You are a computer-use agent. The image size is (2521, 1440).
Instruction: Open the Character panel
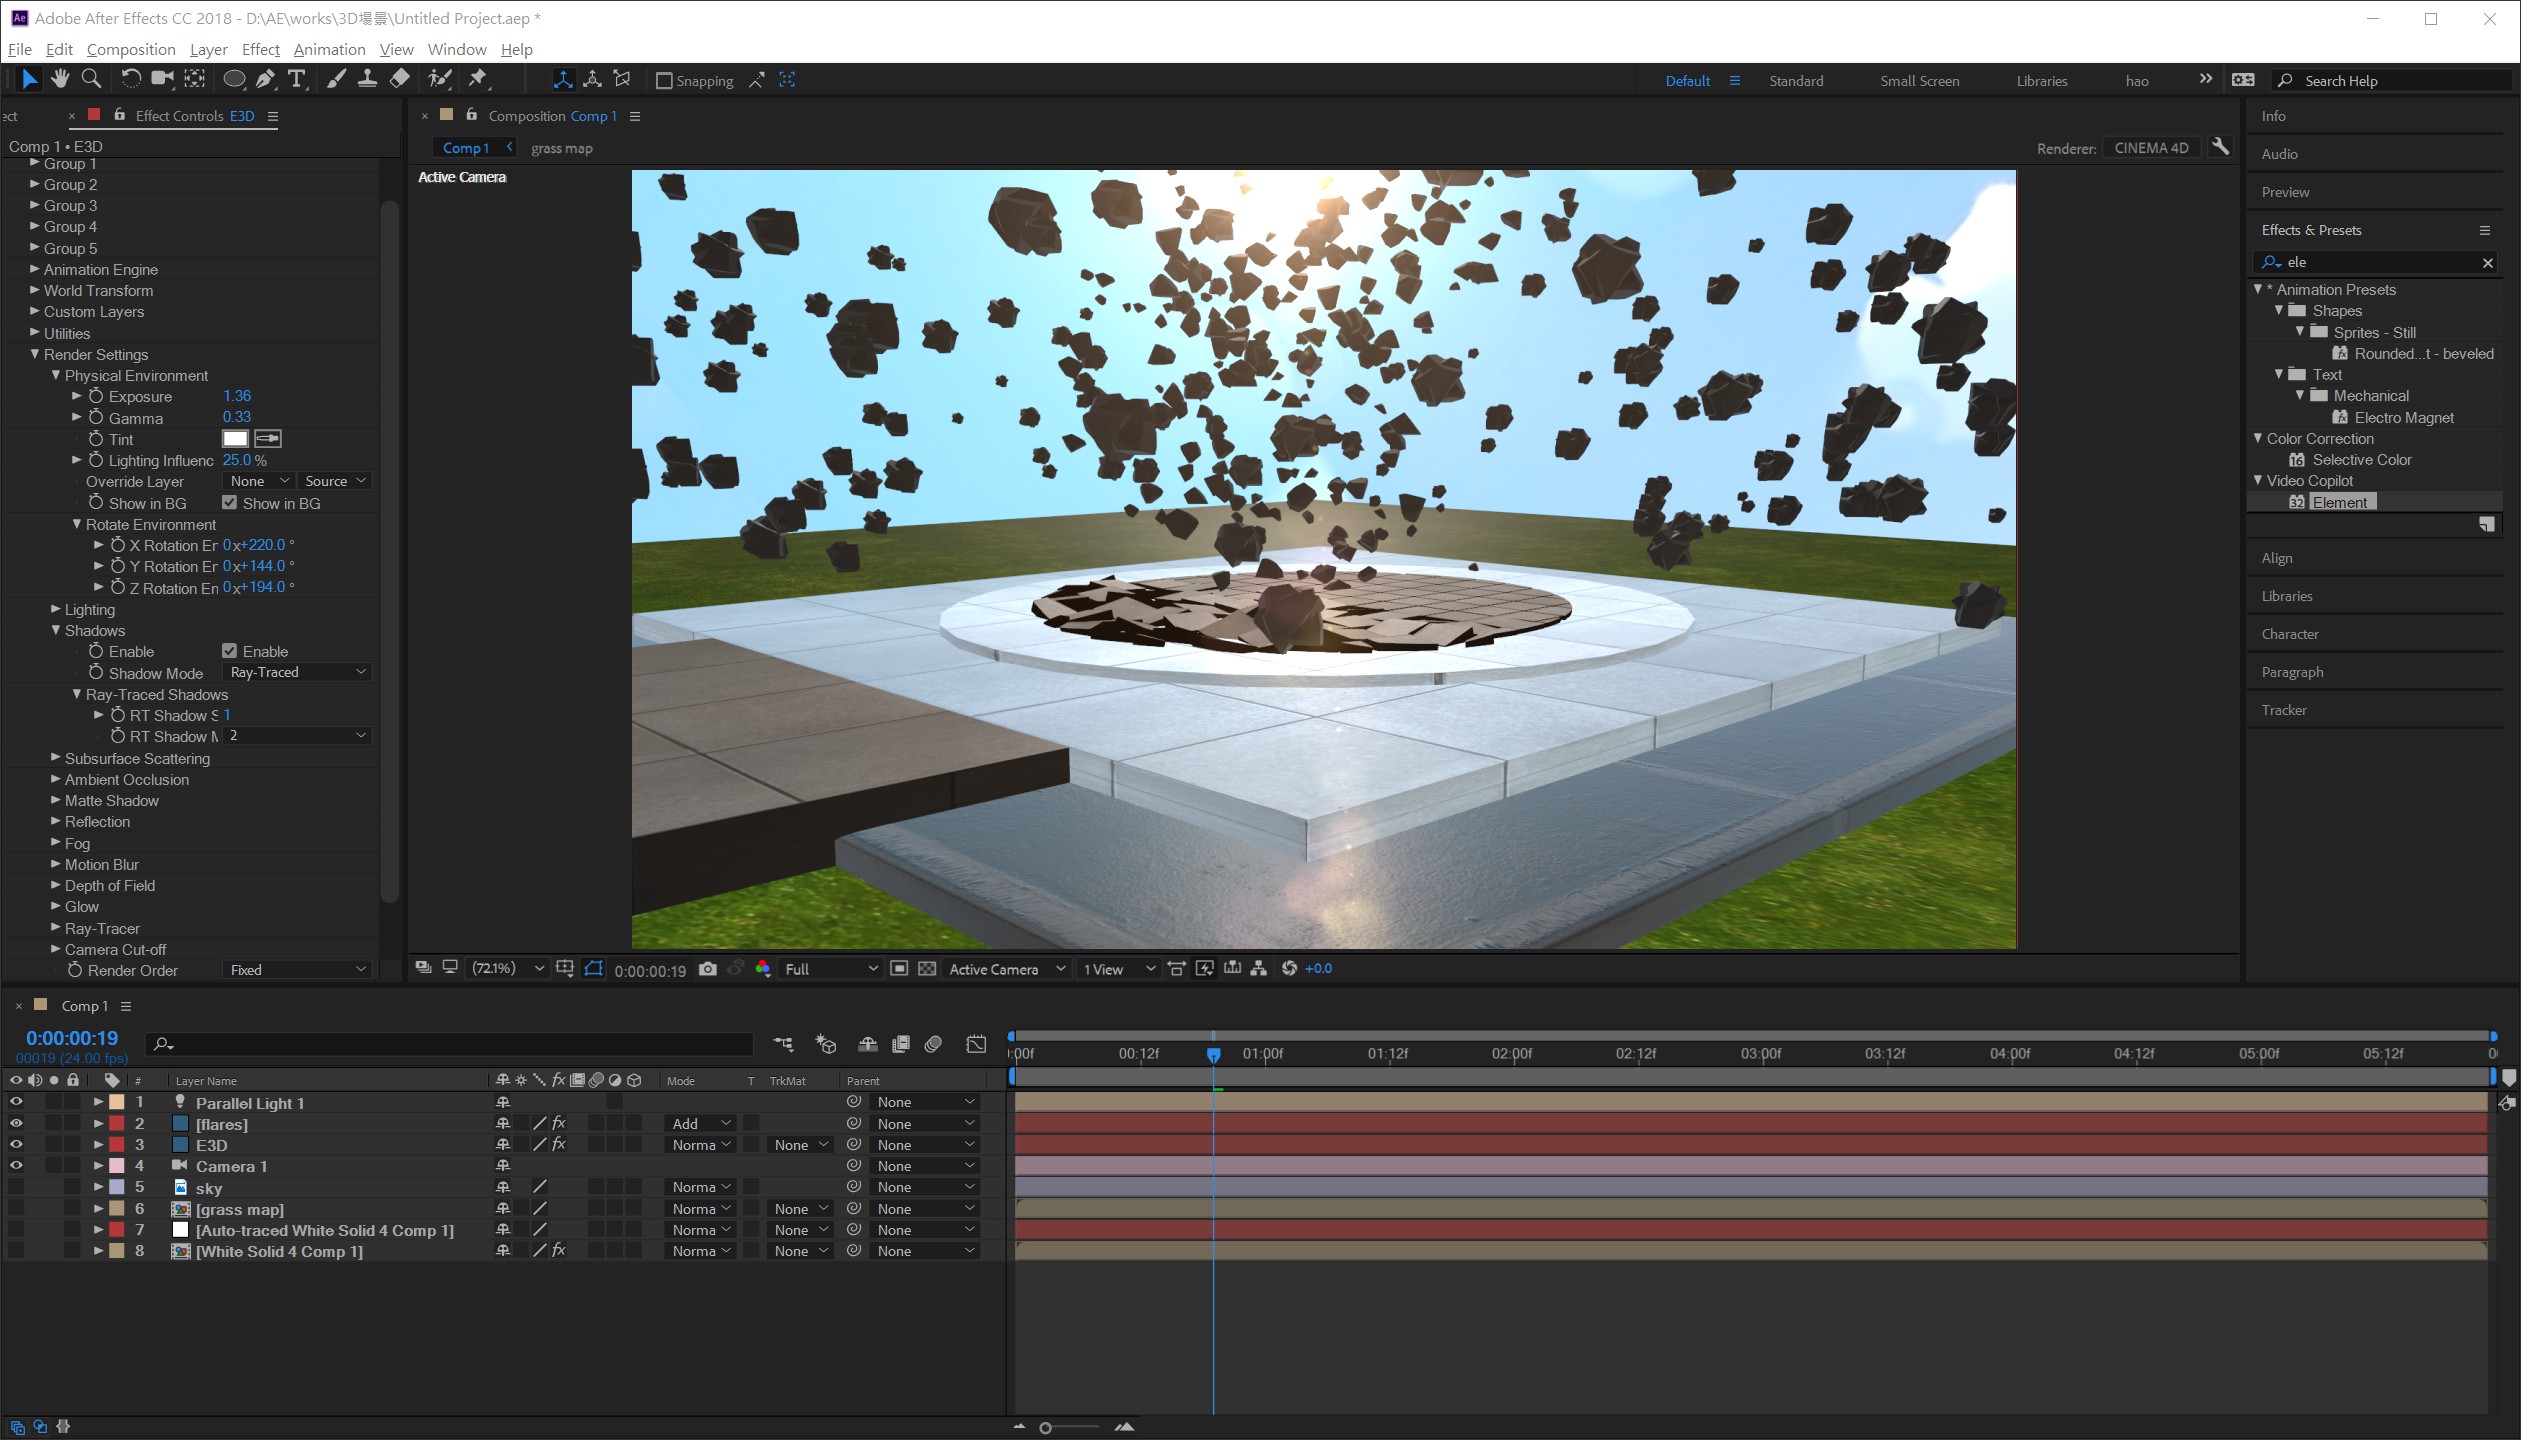2289,634
